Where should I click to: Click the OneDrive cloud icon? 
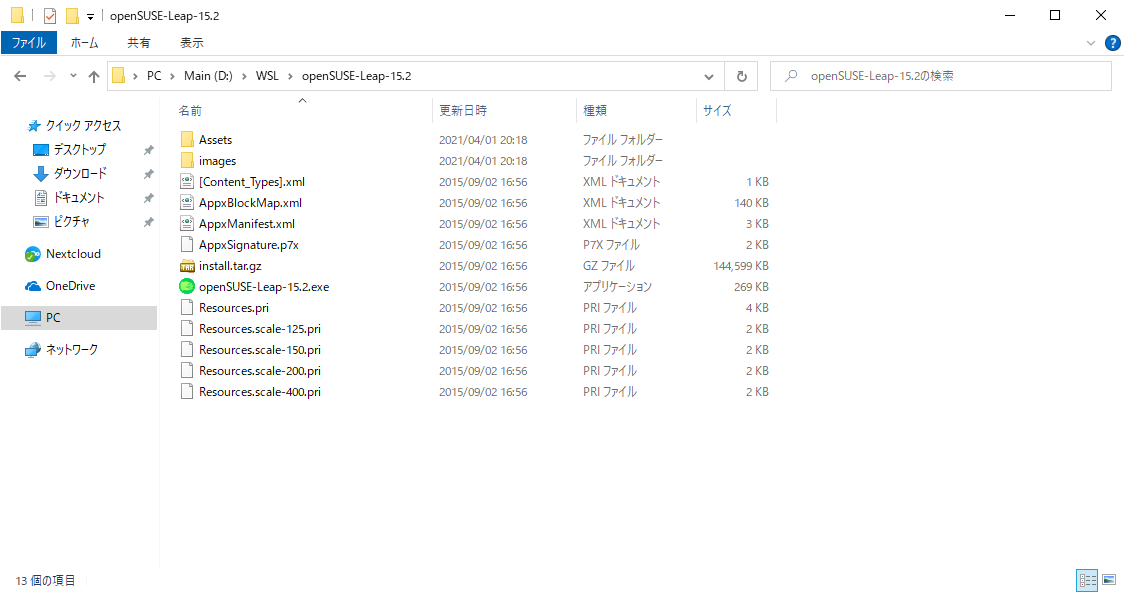tap(32, 286)
